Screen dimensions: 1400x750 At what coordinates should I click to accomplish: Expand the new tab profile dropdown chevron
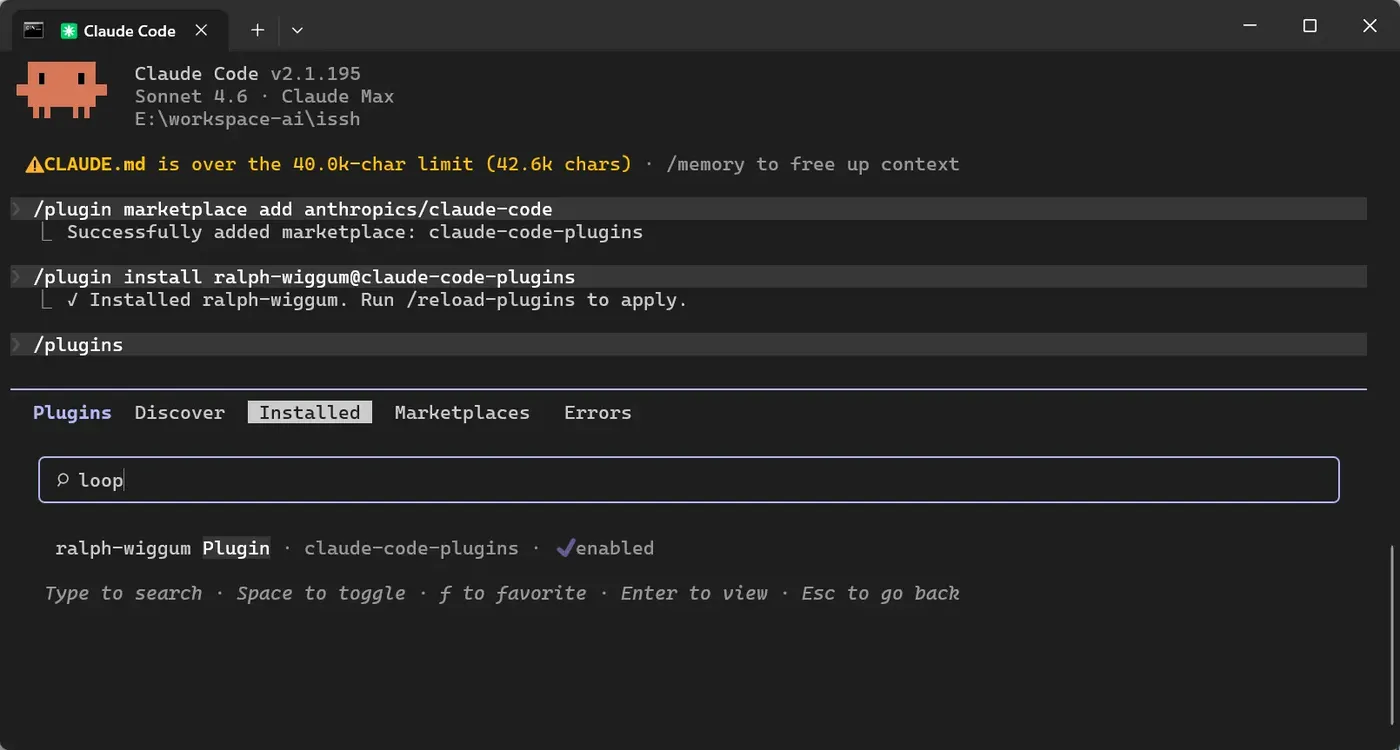coord(297,30)
